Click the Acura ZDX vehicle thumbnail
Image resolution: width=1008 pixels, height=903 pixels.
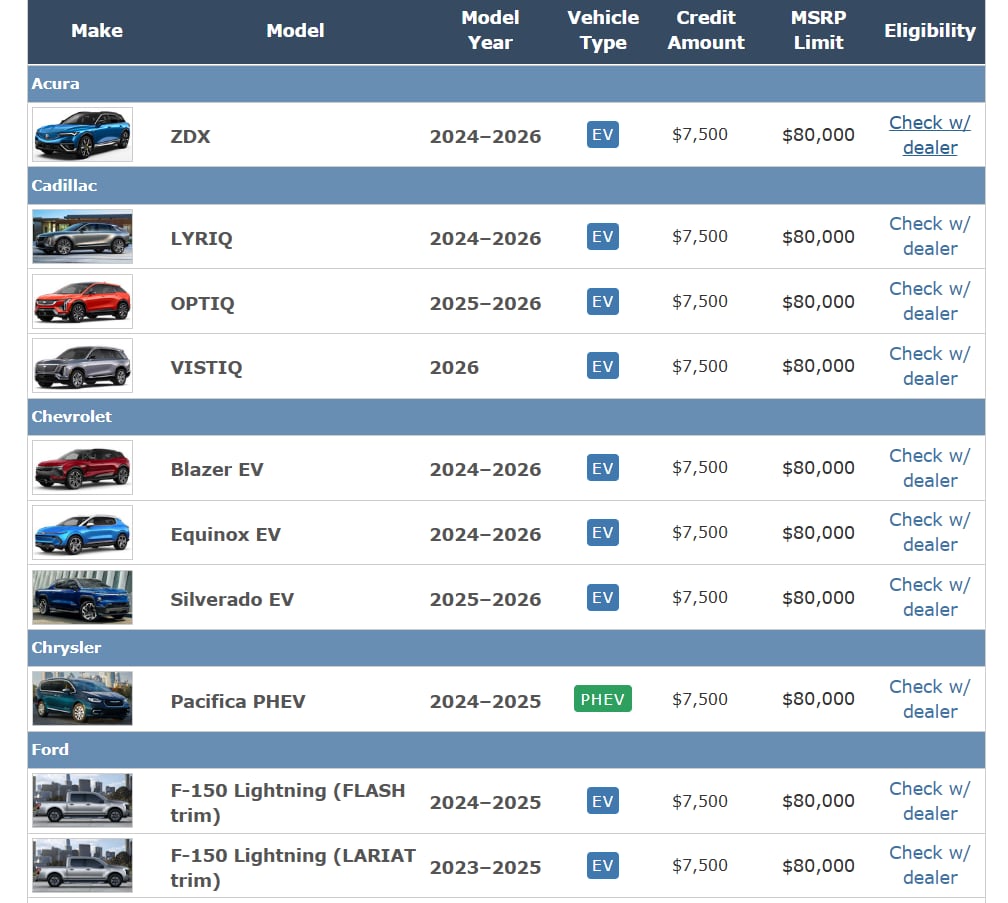[82, 135]
